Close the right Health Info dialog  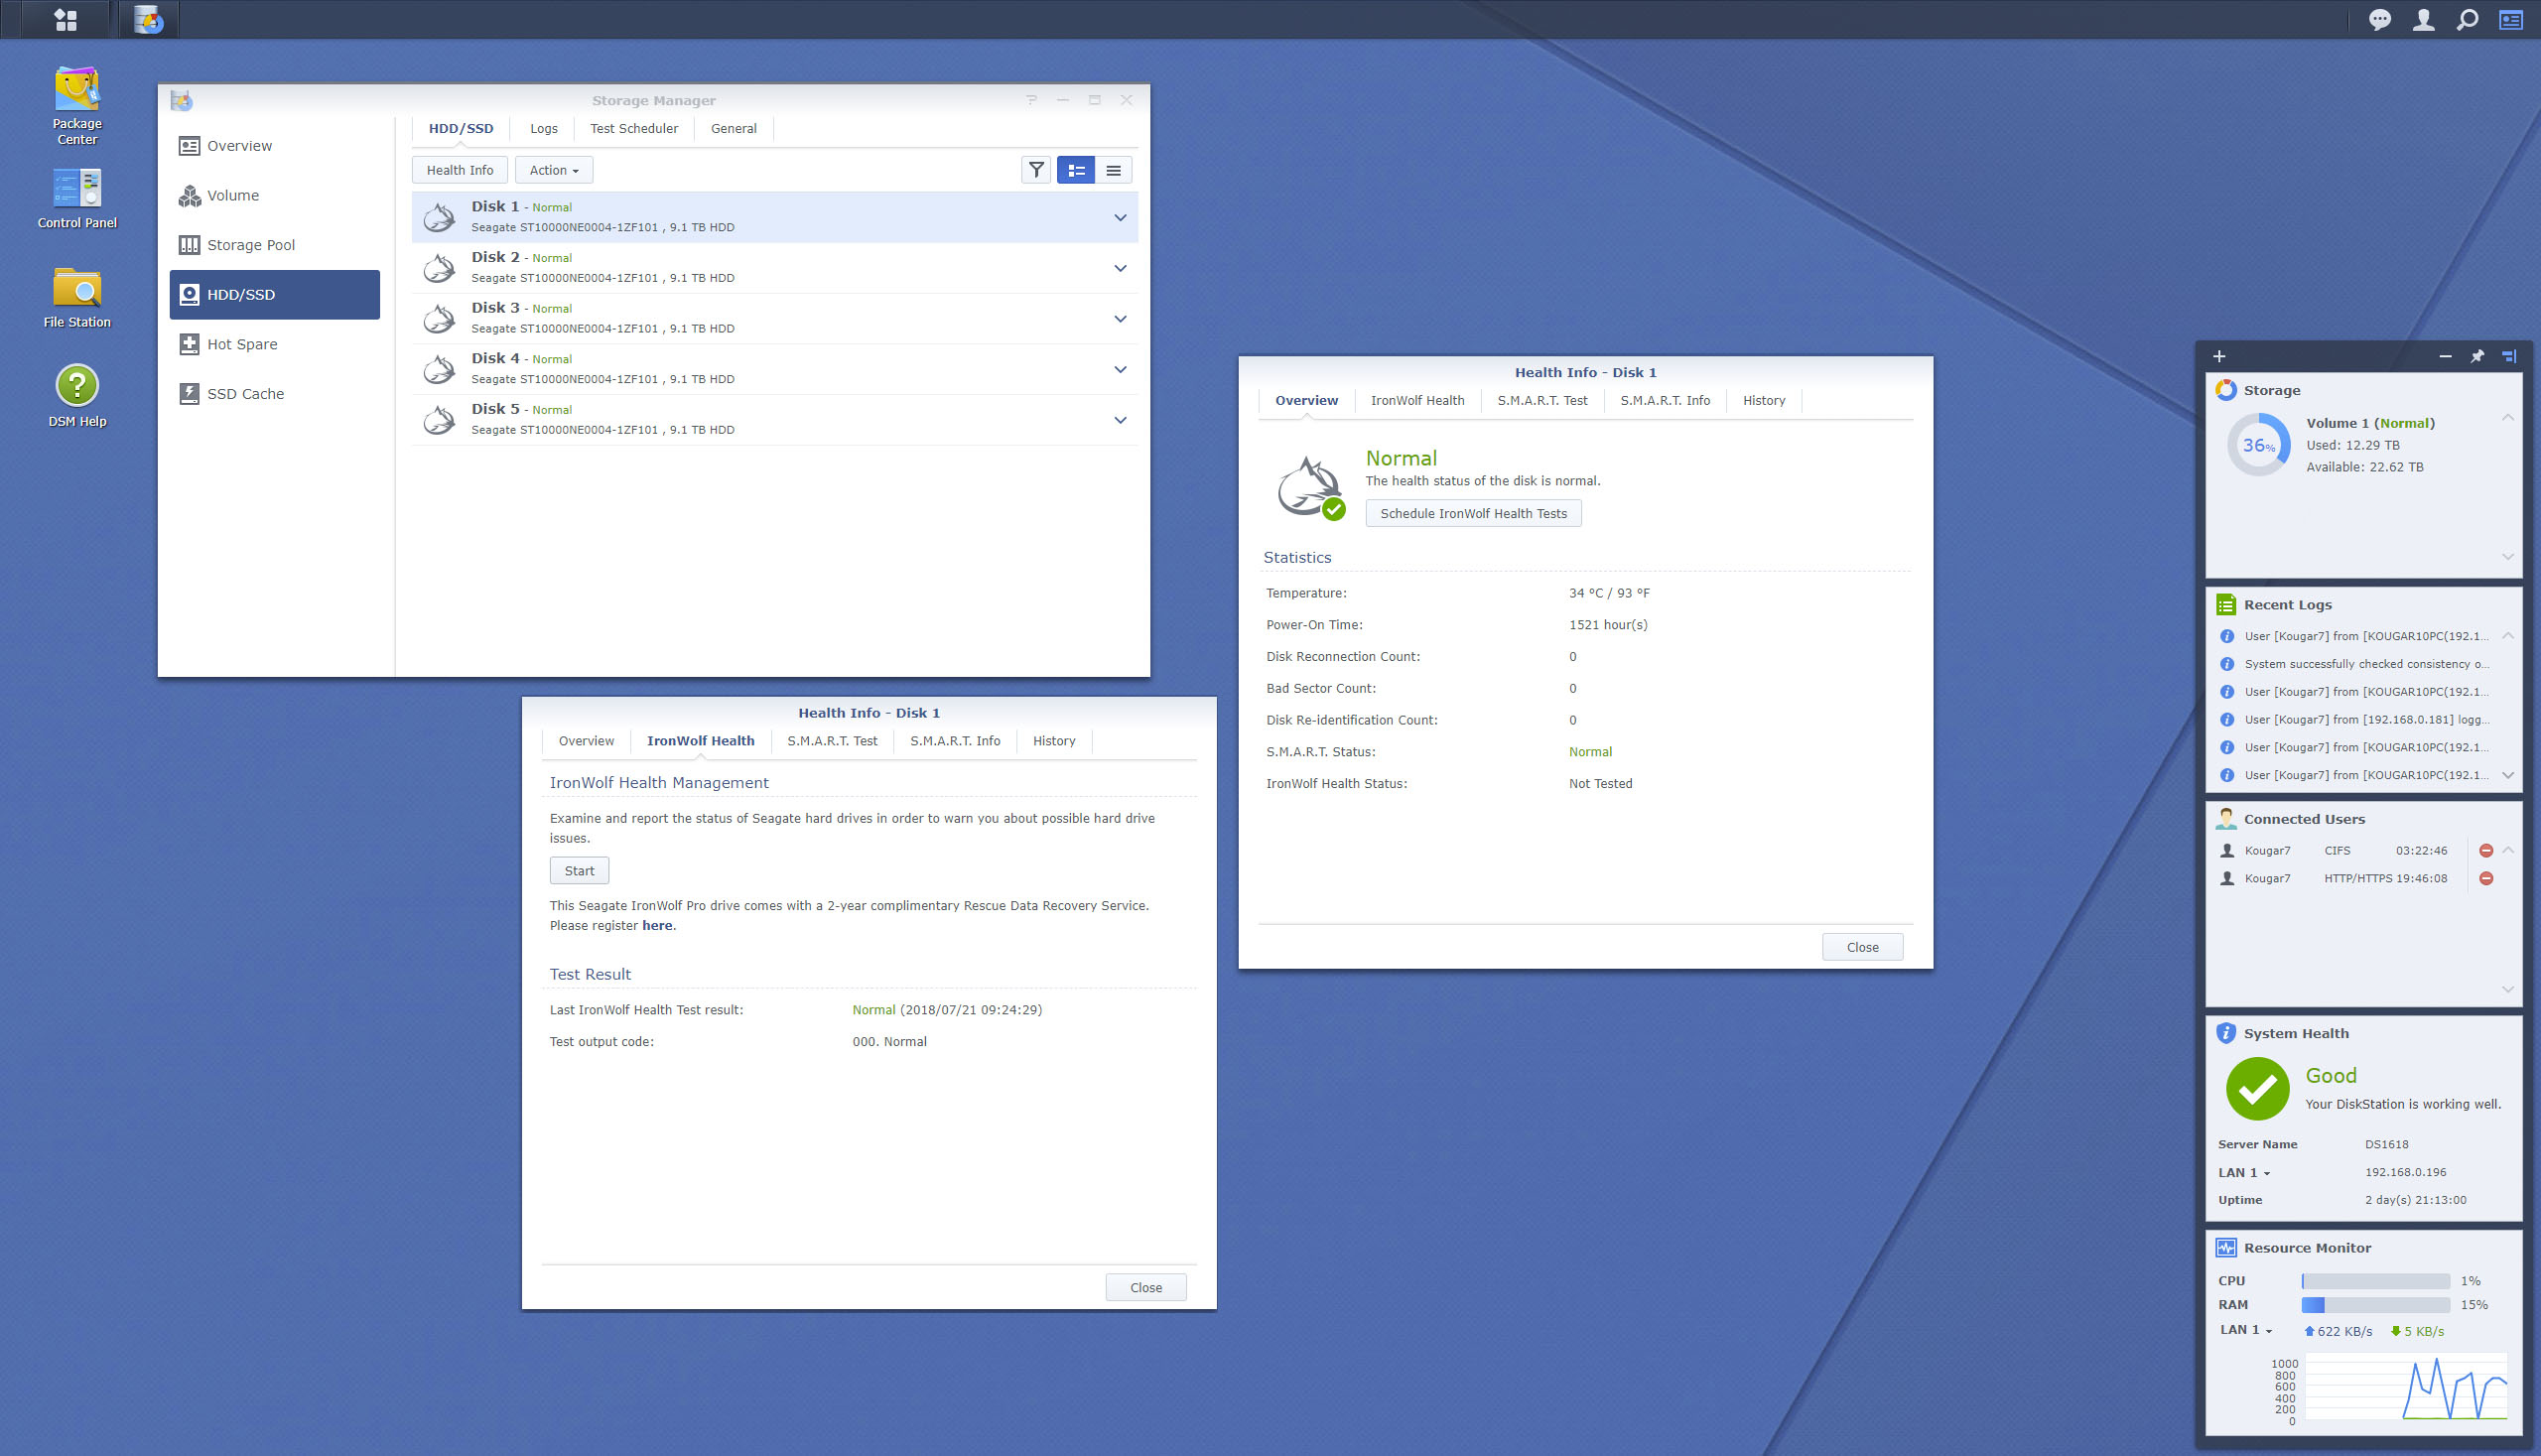(1862, 947)
